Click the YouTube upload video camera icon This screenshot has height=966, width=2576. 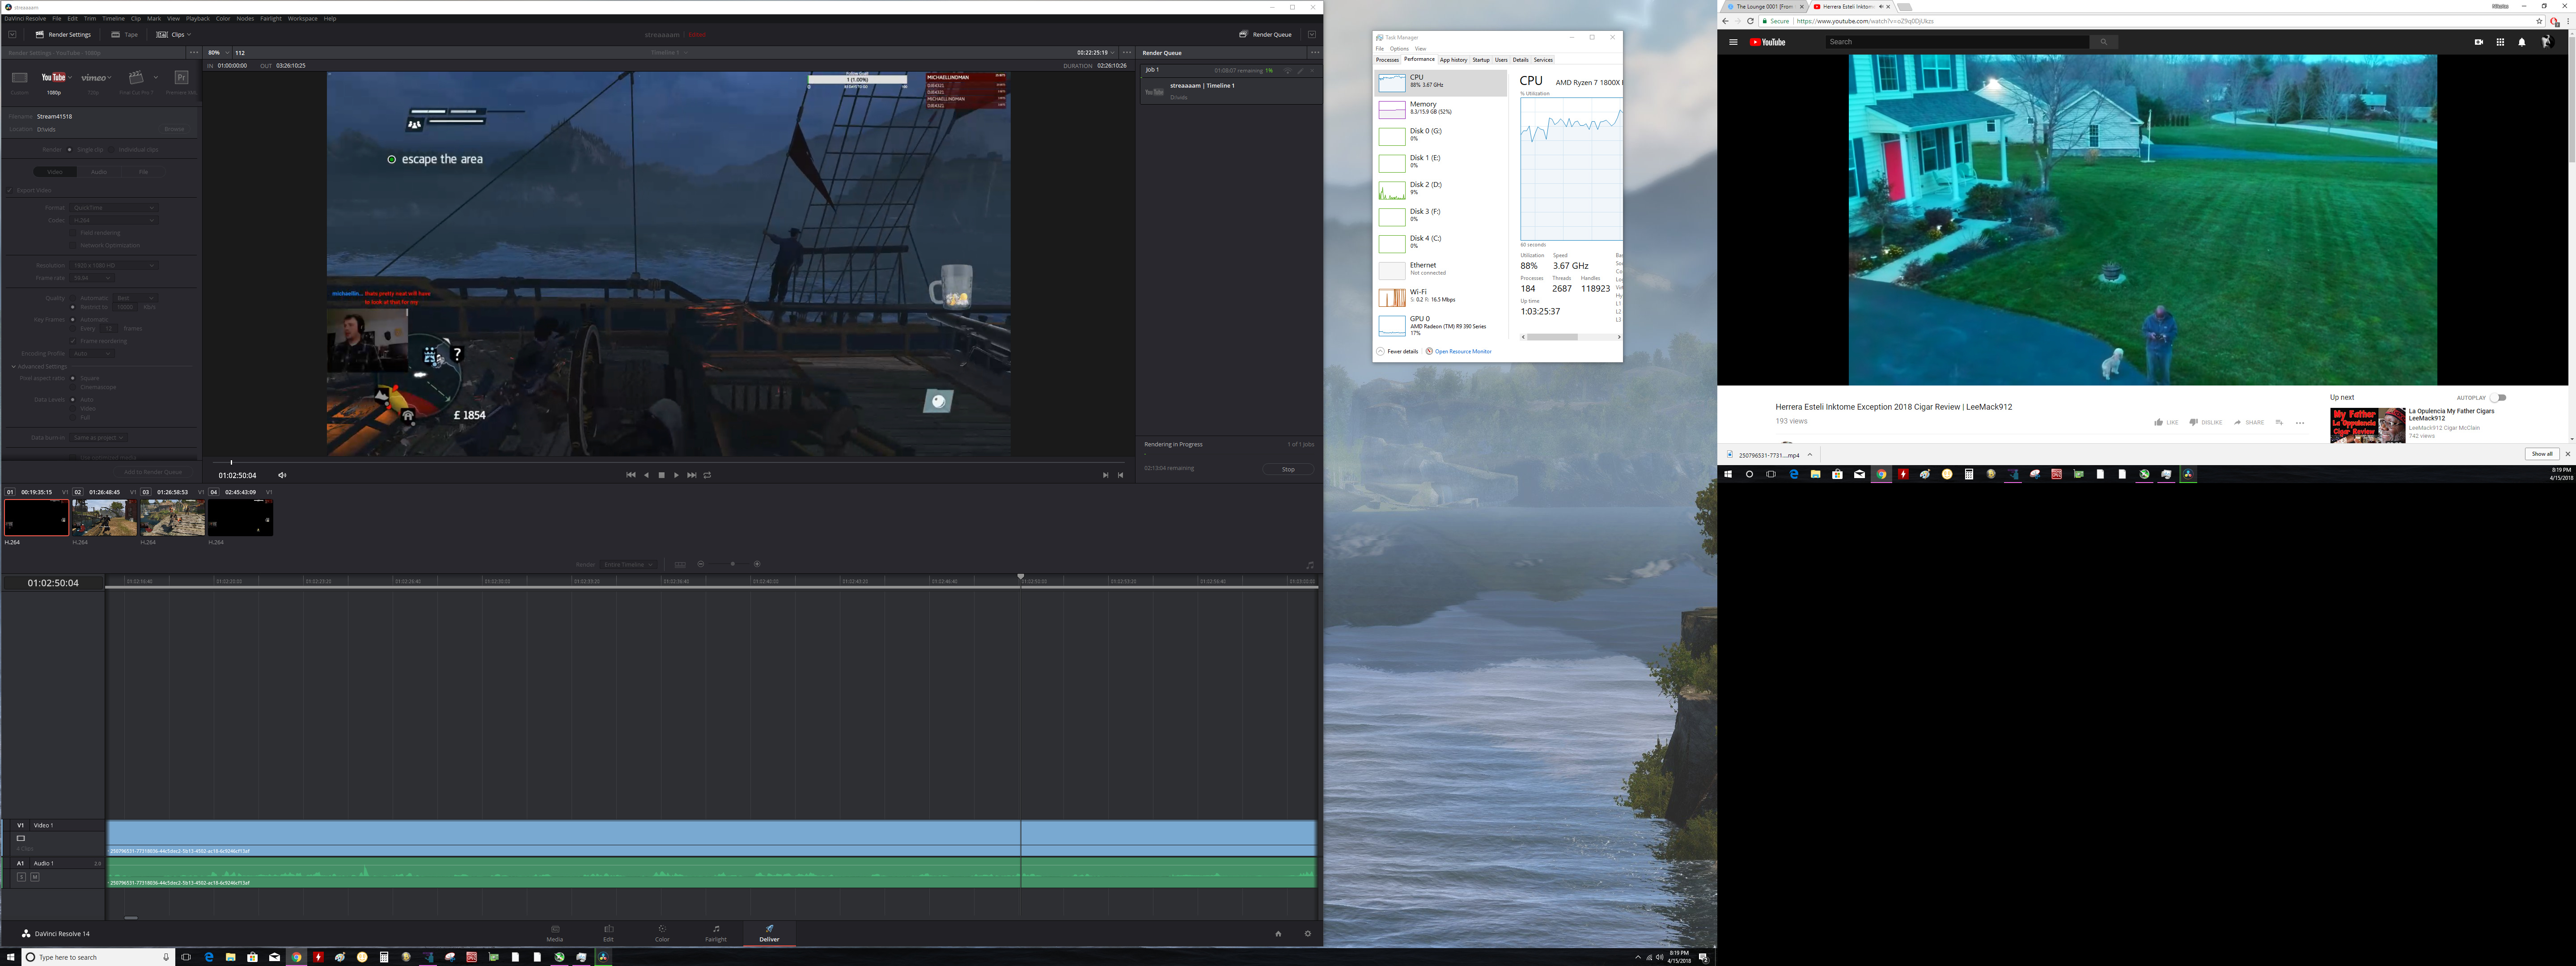(x=2478, y=42)
